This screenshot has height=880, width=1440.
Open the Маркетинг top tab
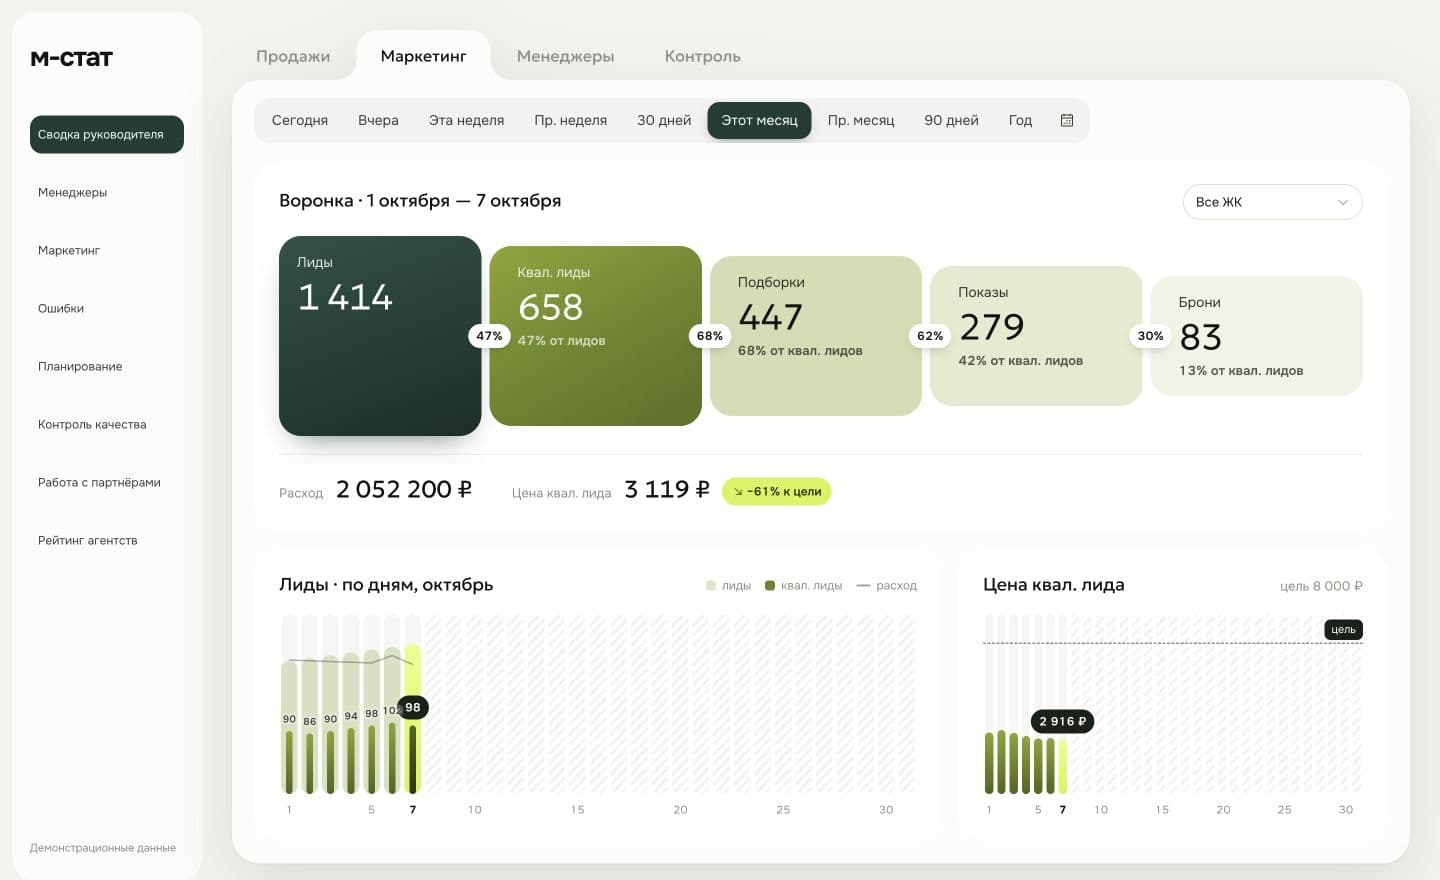423,56
